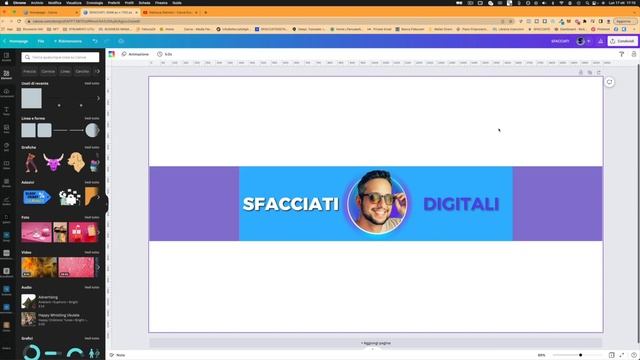This screenshot has width=640, height=360.
Task: Click Vedi tutto next to Grafiche
Action: pos(92,147)
